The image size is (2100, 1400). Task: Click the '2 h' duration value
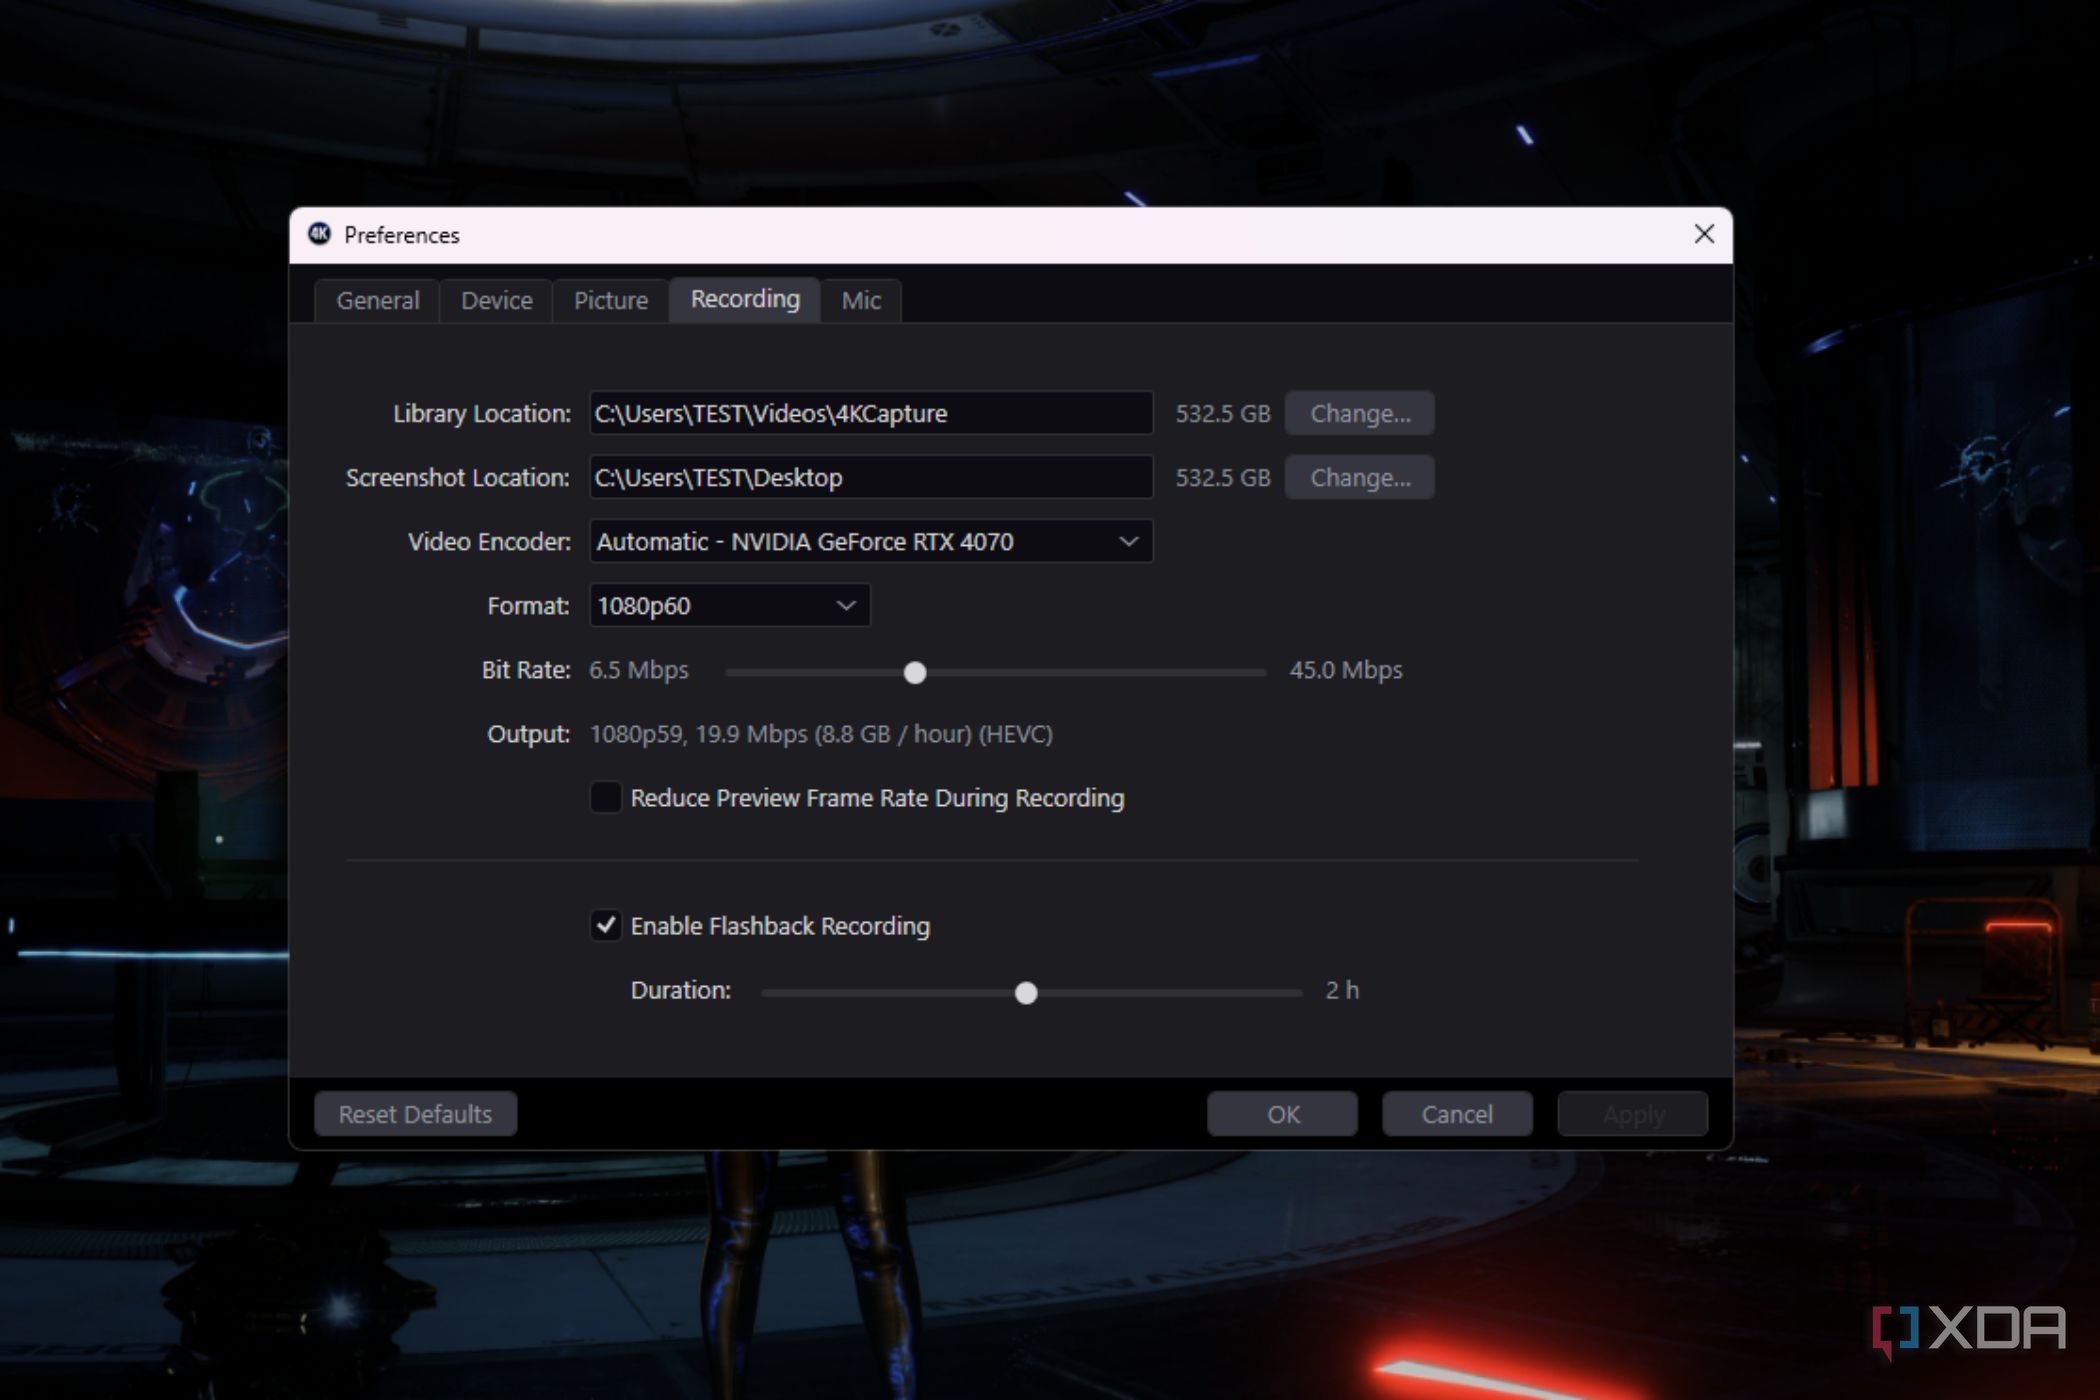[x=1342, y=990]
